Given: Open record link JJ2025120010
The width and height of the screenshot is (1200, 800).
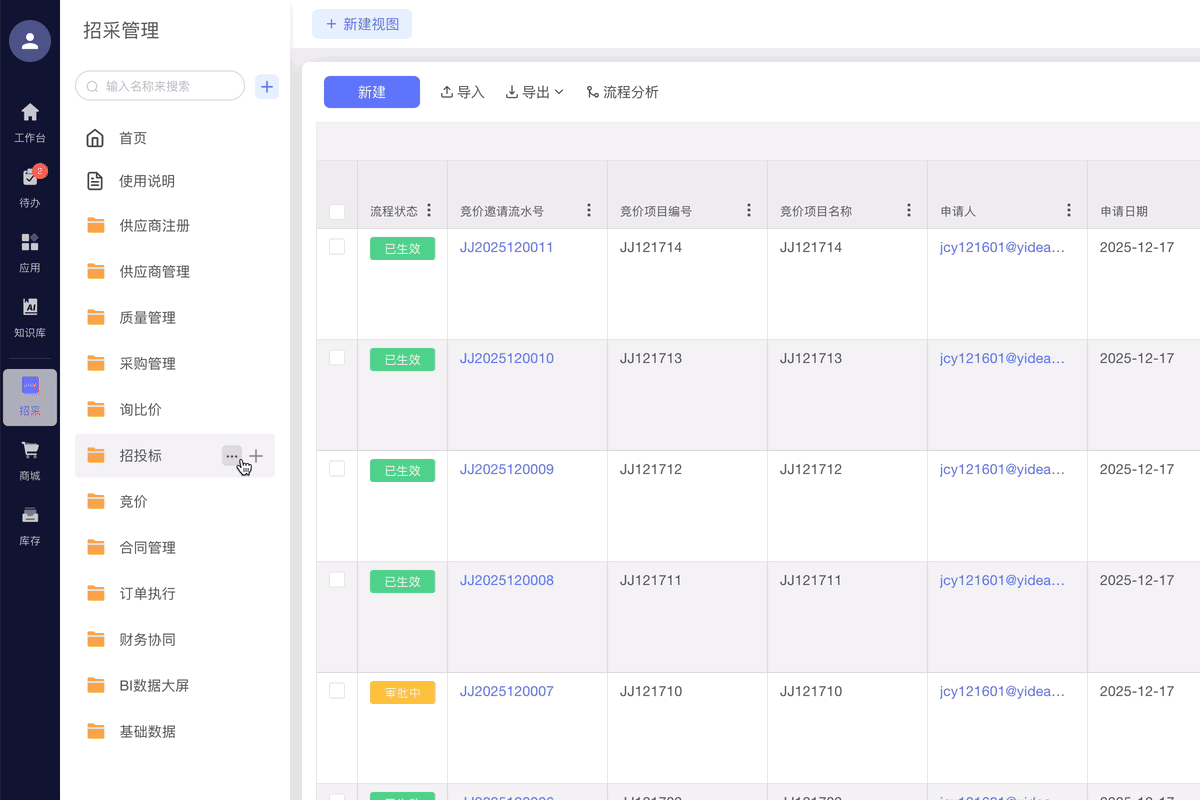Looking at the screenshot, I should click(506, 358).
